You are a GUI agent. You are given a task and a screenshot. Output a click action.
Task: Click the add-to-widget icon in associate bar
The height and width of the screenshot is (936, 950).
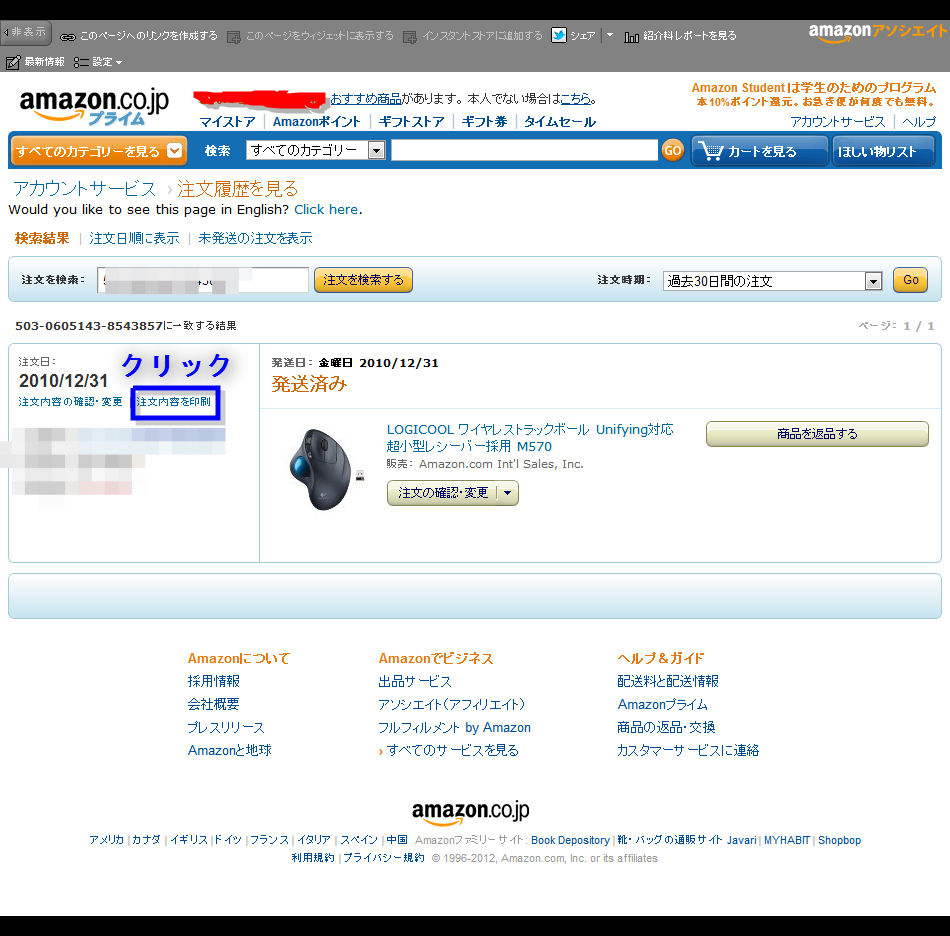pyautogui.click(x=234, y=37)
